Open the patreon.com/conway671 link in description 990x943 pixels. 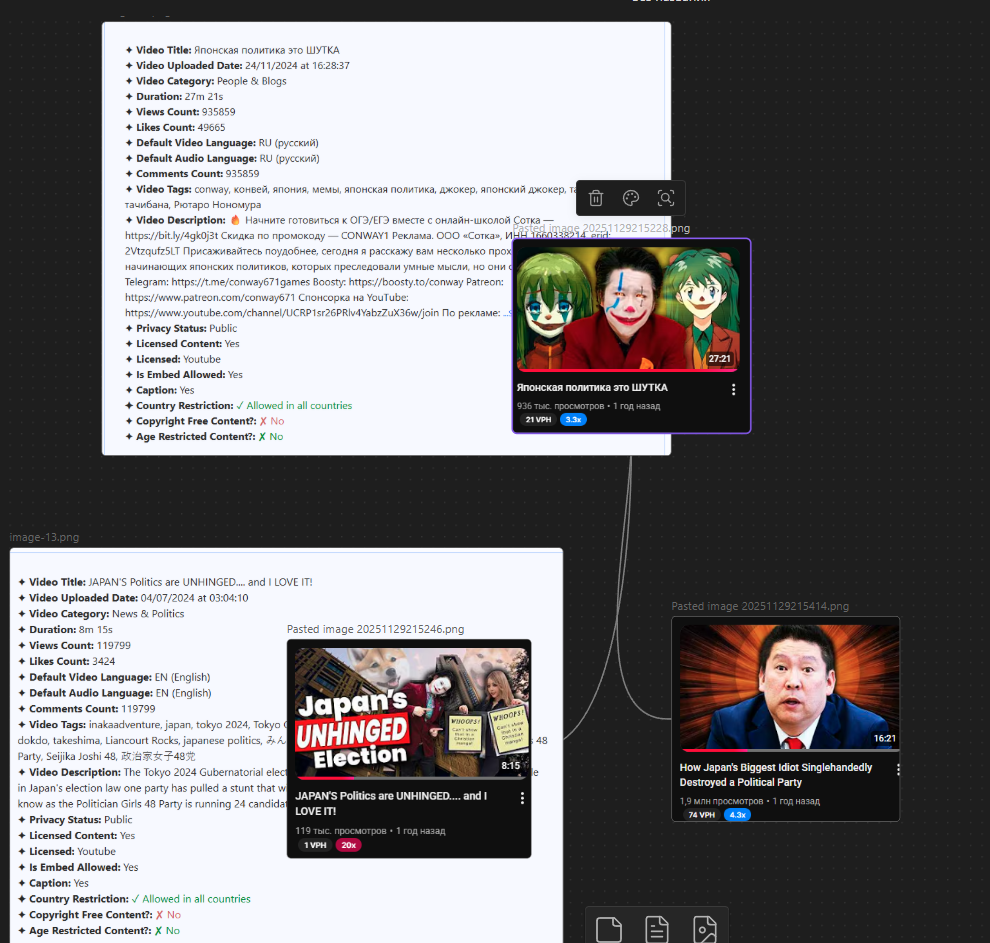(x=212, y=297)
